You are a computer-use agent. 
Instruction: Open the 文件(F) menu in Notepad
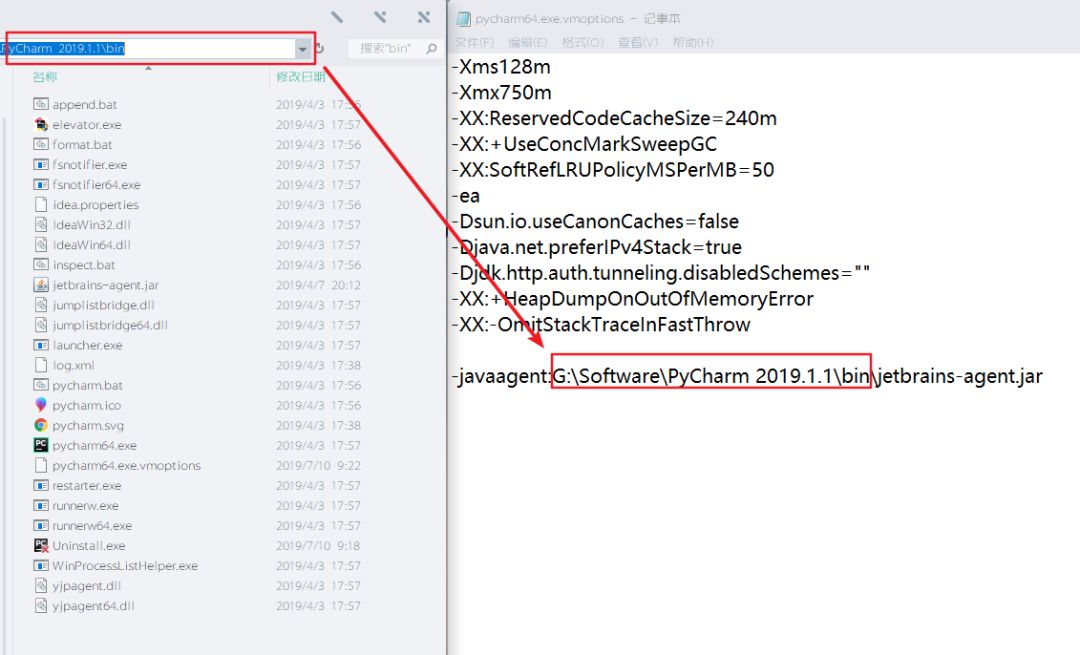click(x=474, y=42)
